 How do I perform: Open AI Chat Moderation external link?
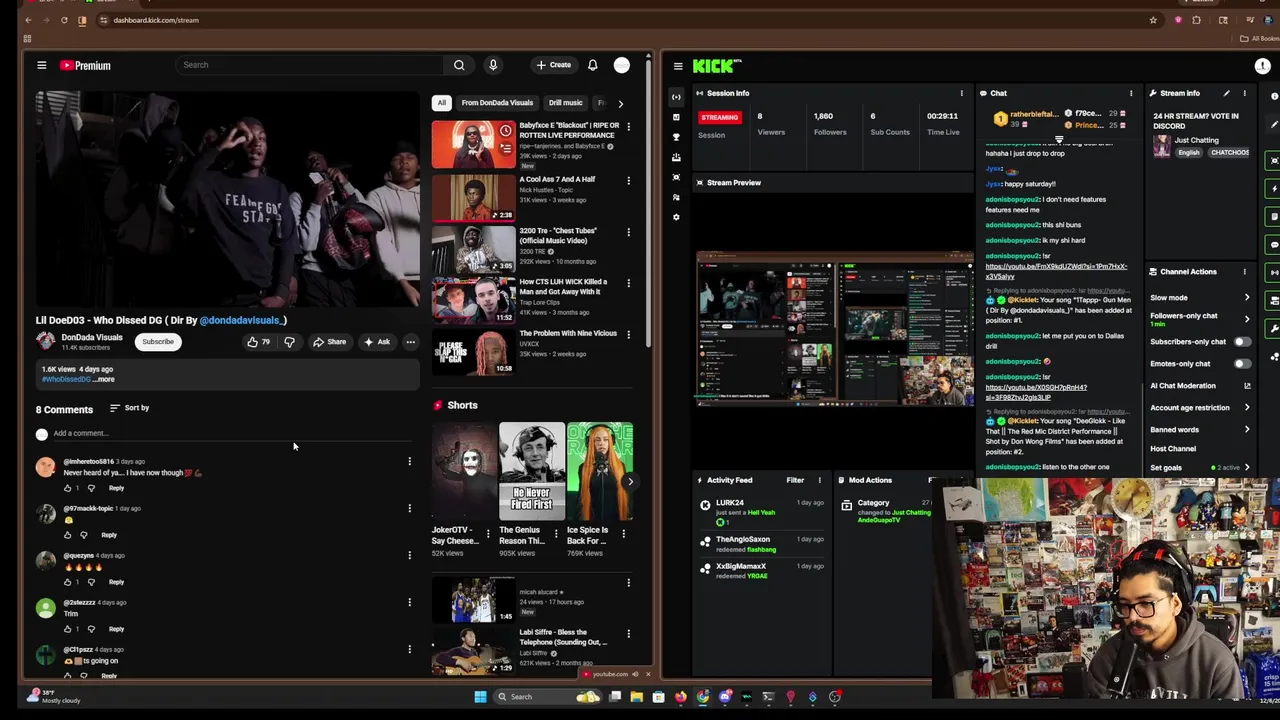click(x=1247, y=386)
